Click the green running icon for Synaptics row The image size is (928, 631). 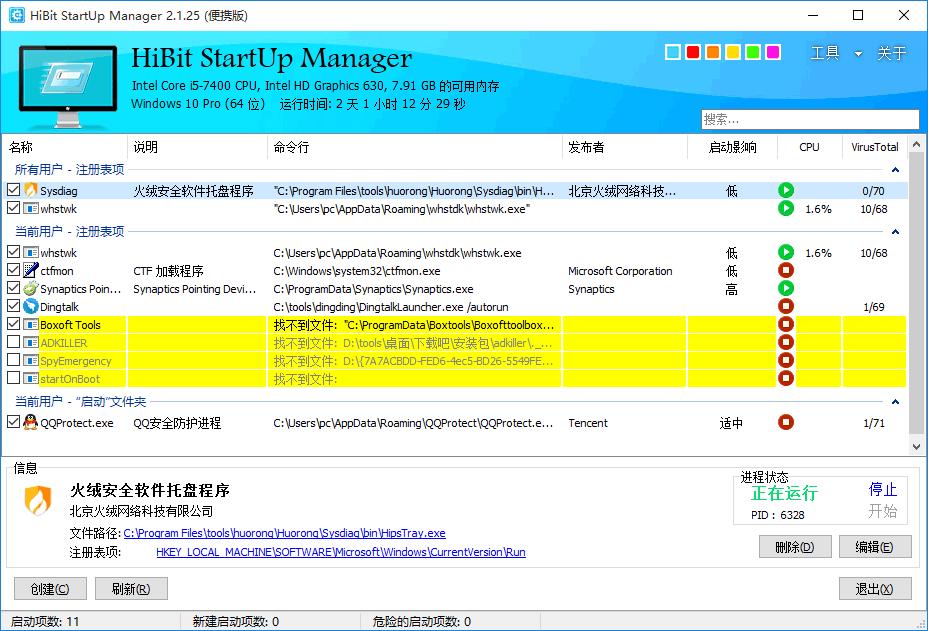(x=785, y=289)
